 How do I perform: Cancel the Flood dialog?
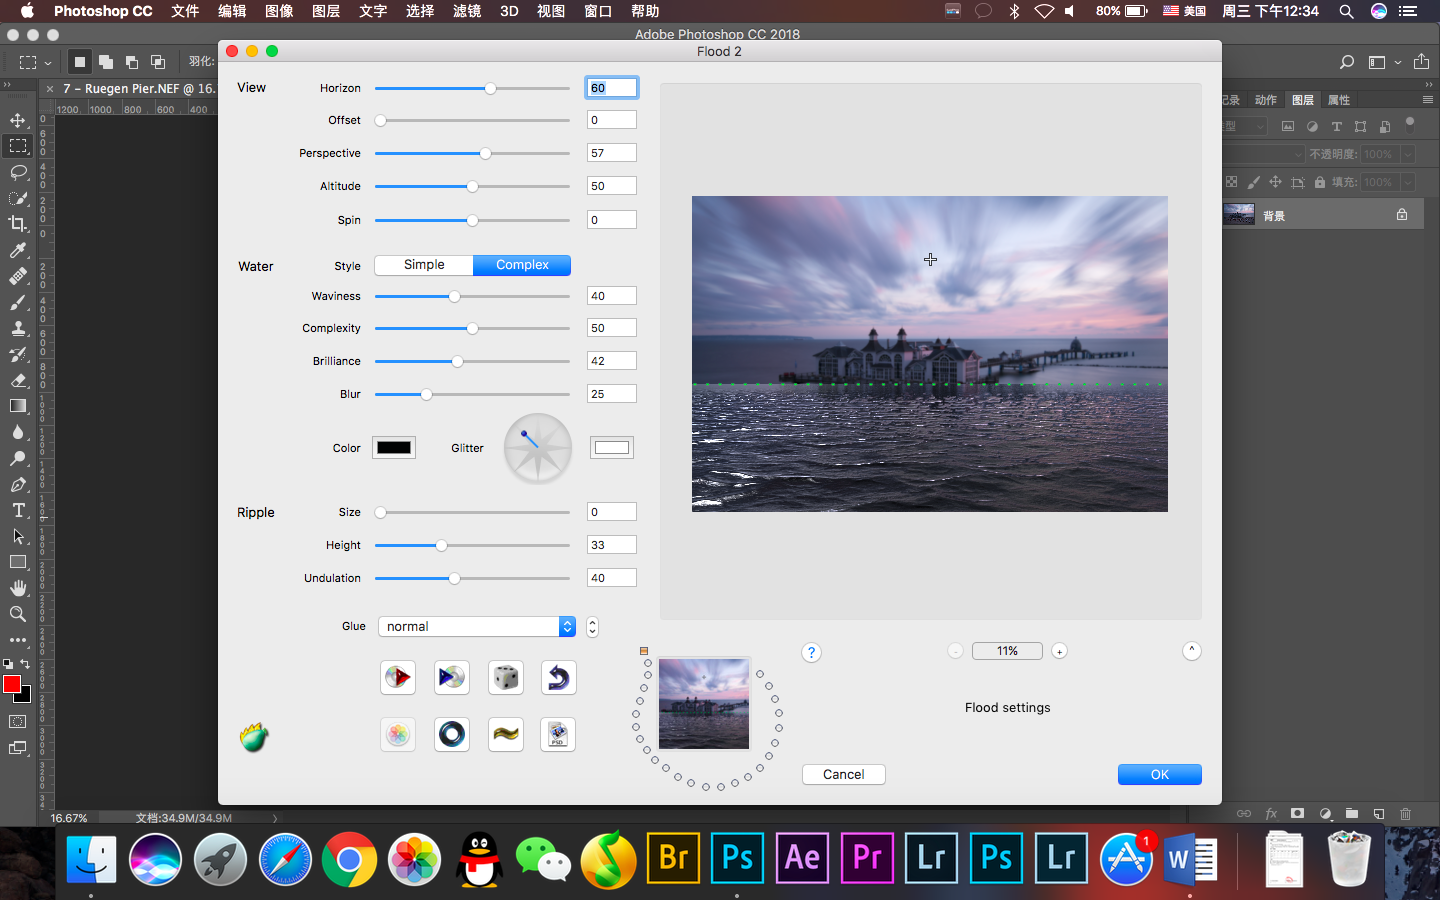[x=843, y=774]
